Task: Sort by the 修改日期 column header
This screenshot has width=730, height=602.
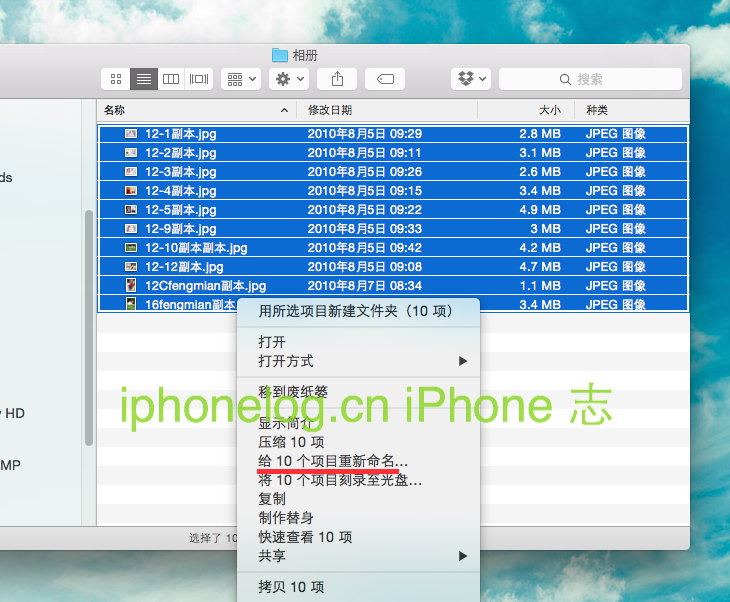Action: click(387, 110)
